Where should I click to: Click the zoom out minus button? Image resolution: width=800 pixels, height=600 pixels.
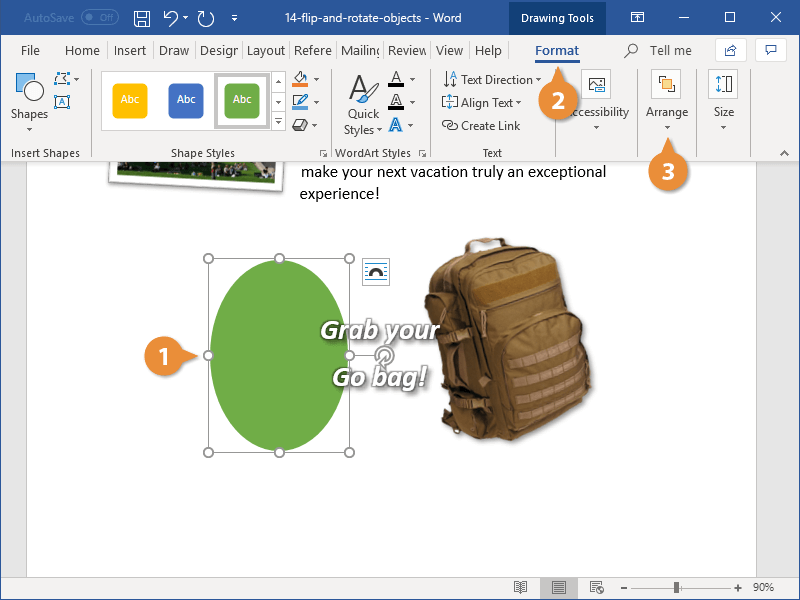623,588
